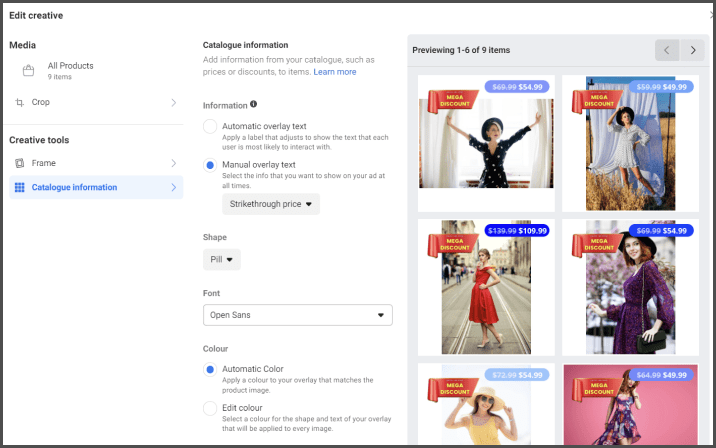Open the Pill shape dropdown
Image resolution: width=716 pixels, height=448 pixels.
point(221,259)
